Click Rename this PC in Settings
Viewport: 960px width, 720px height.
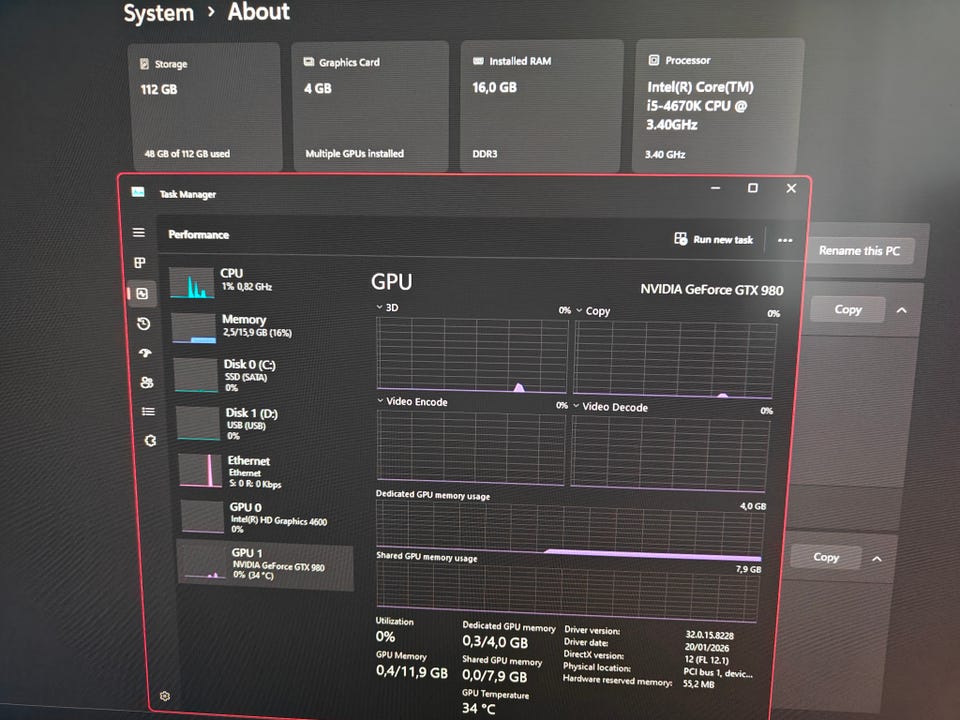coord(860,250)
